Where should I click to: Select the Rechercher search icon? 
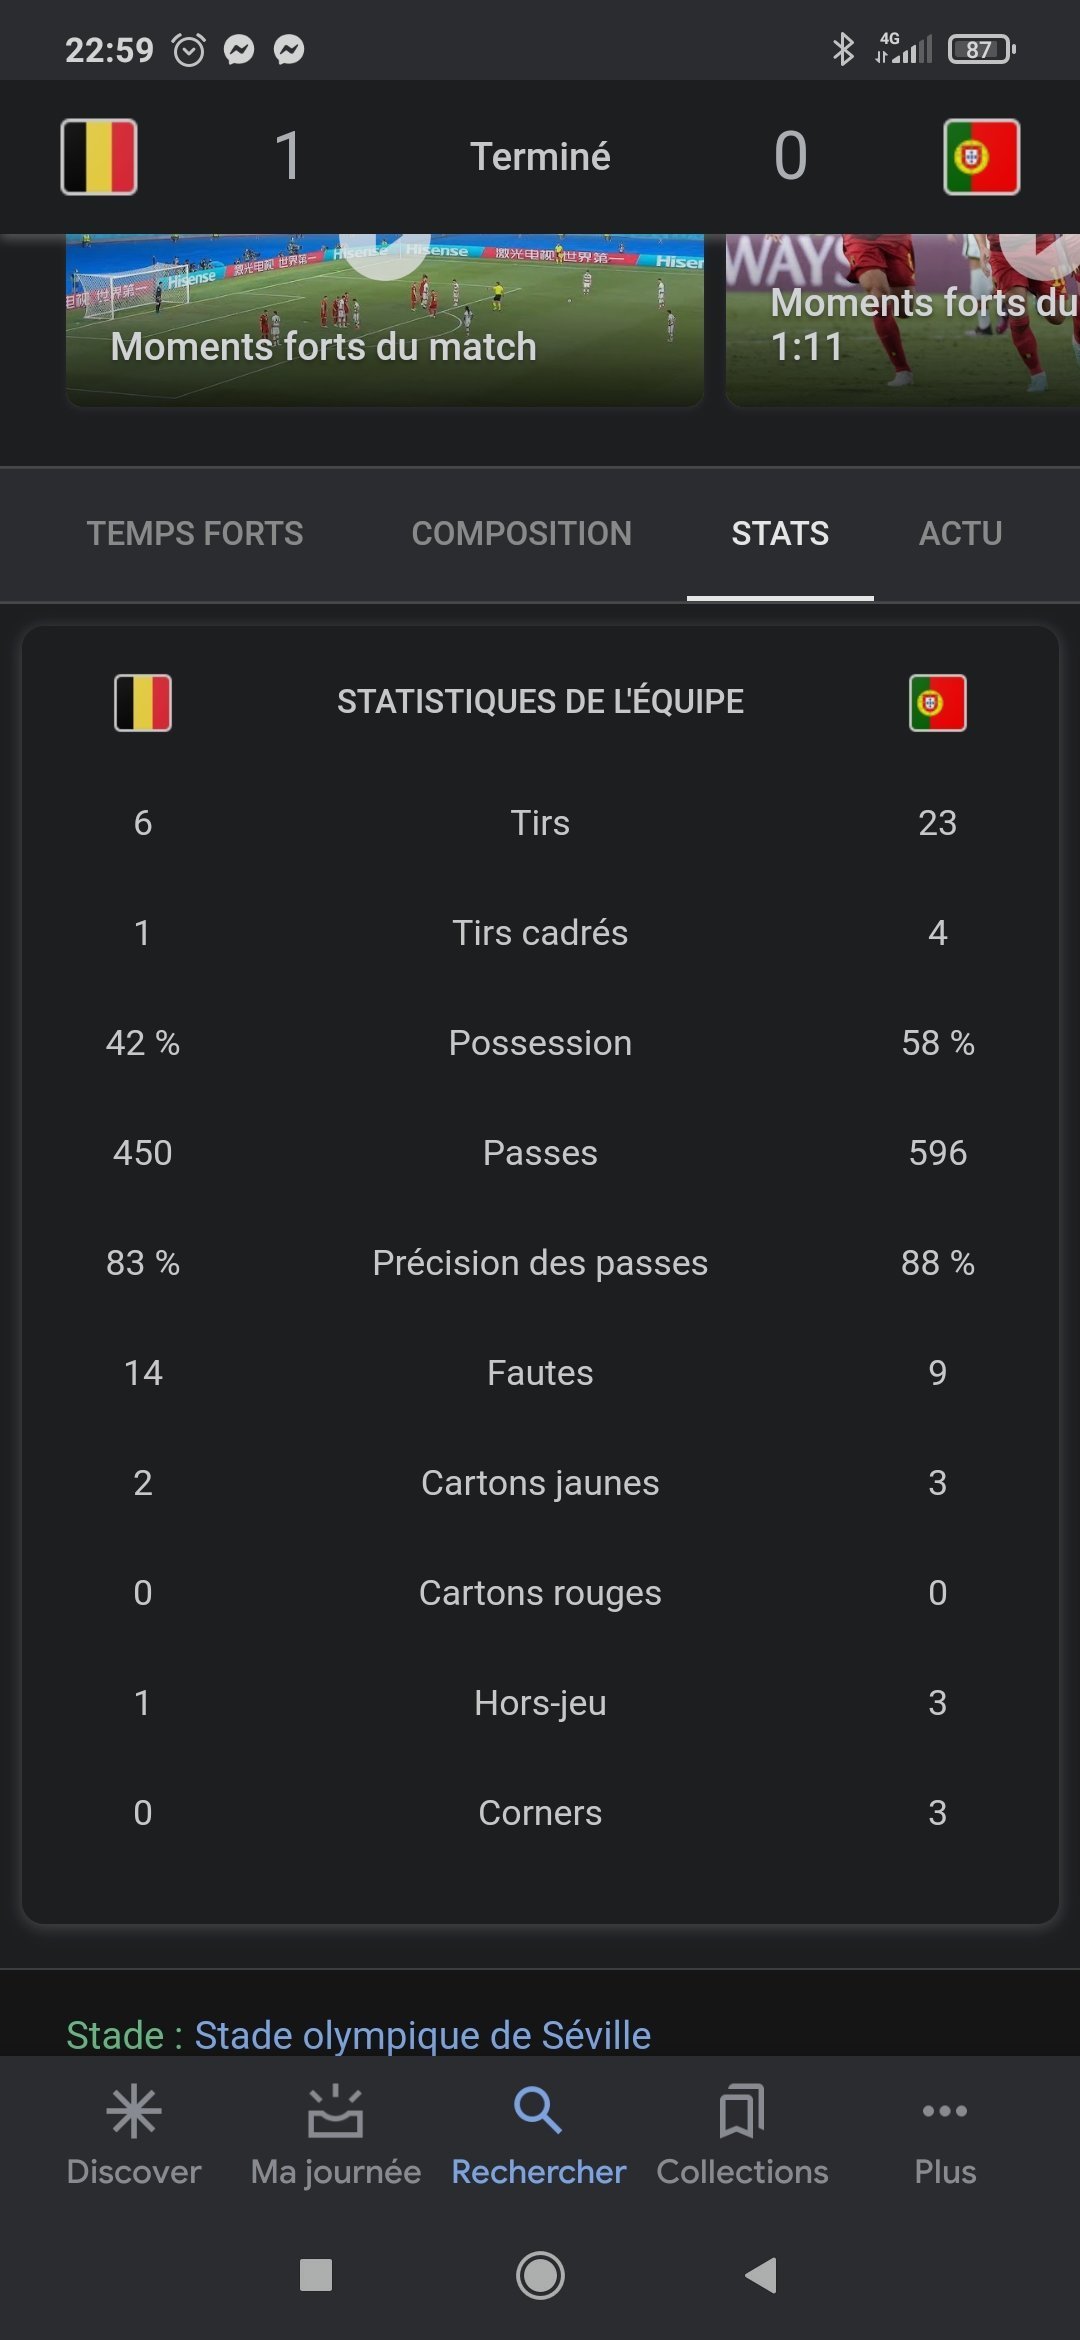pos(538,2111)
